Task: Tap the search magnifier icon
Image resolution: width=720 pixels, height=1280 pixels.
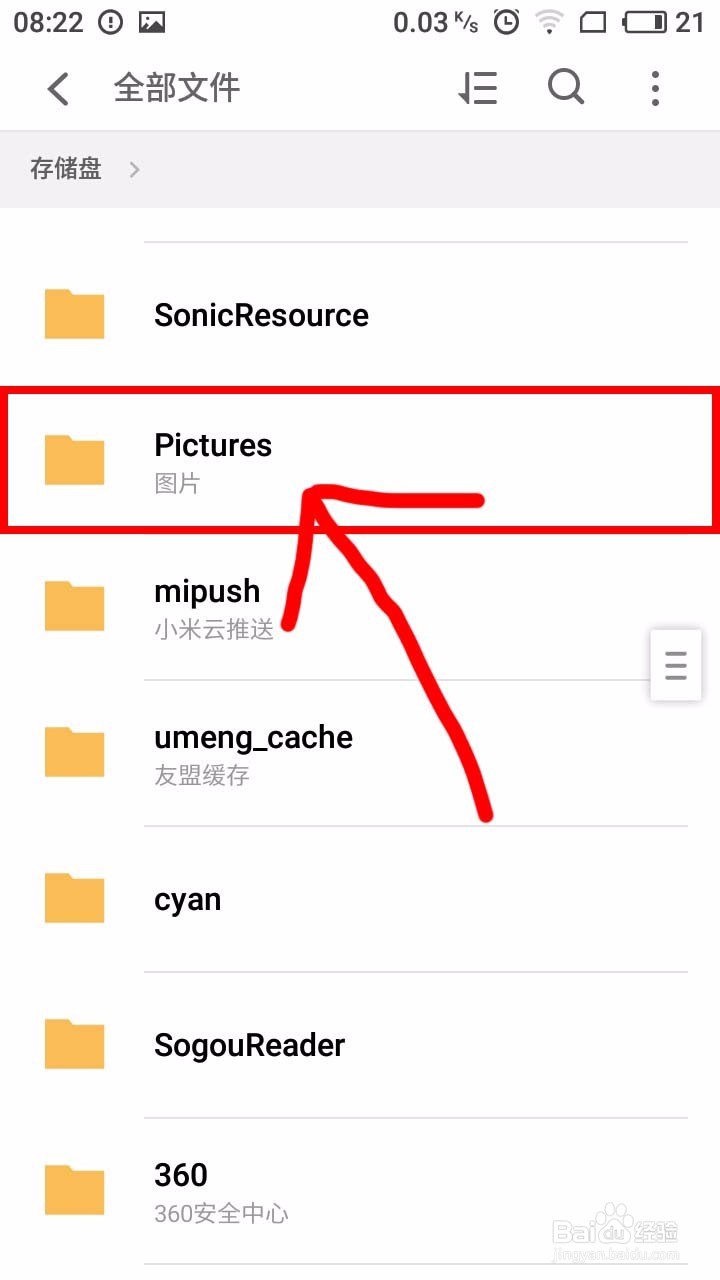Action: (x=566, y=87)
